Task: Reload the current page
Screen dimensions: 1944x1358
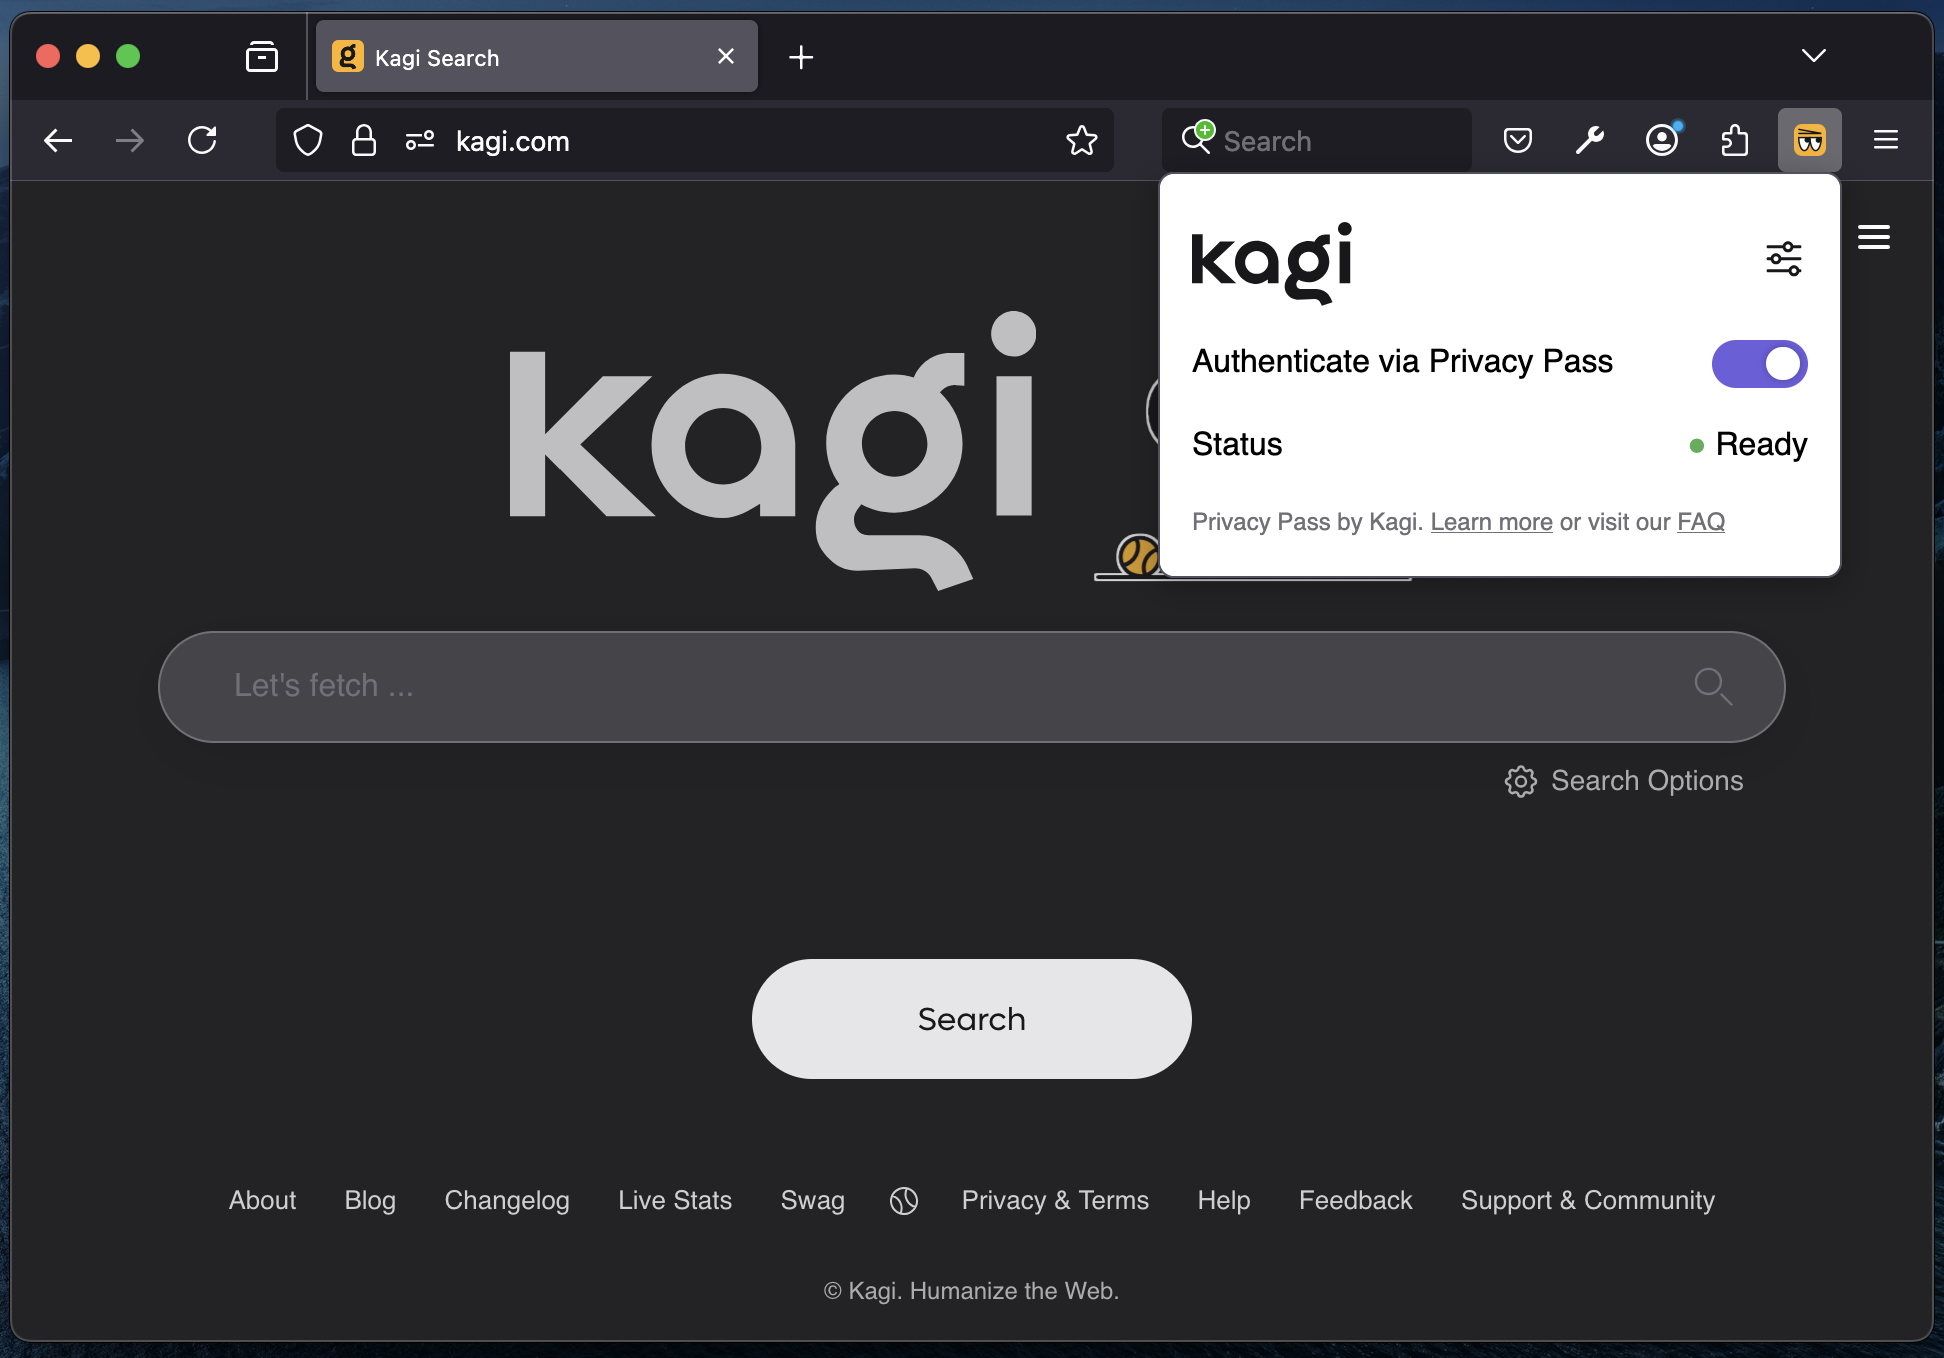Action: point(202,141)
